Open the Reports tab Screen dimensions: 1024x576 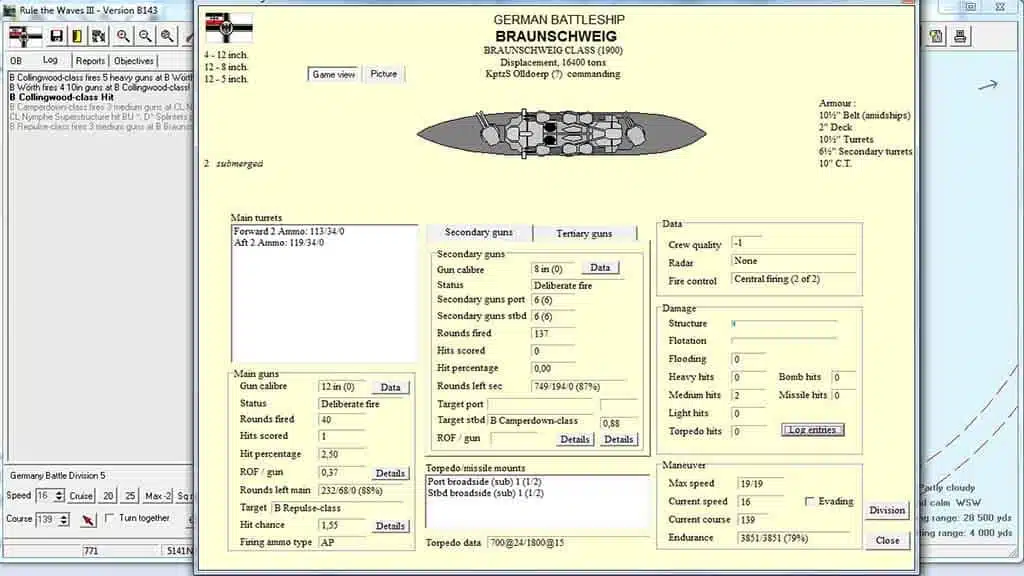90,61
